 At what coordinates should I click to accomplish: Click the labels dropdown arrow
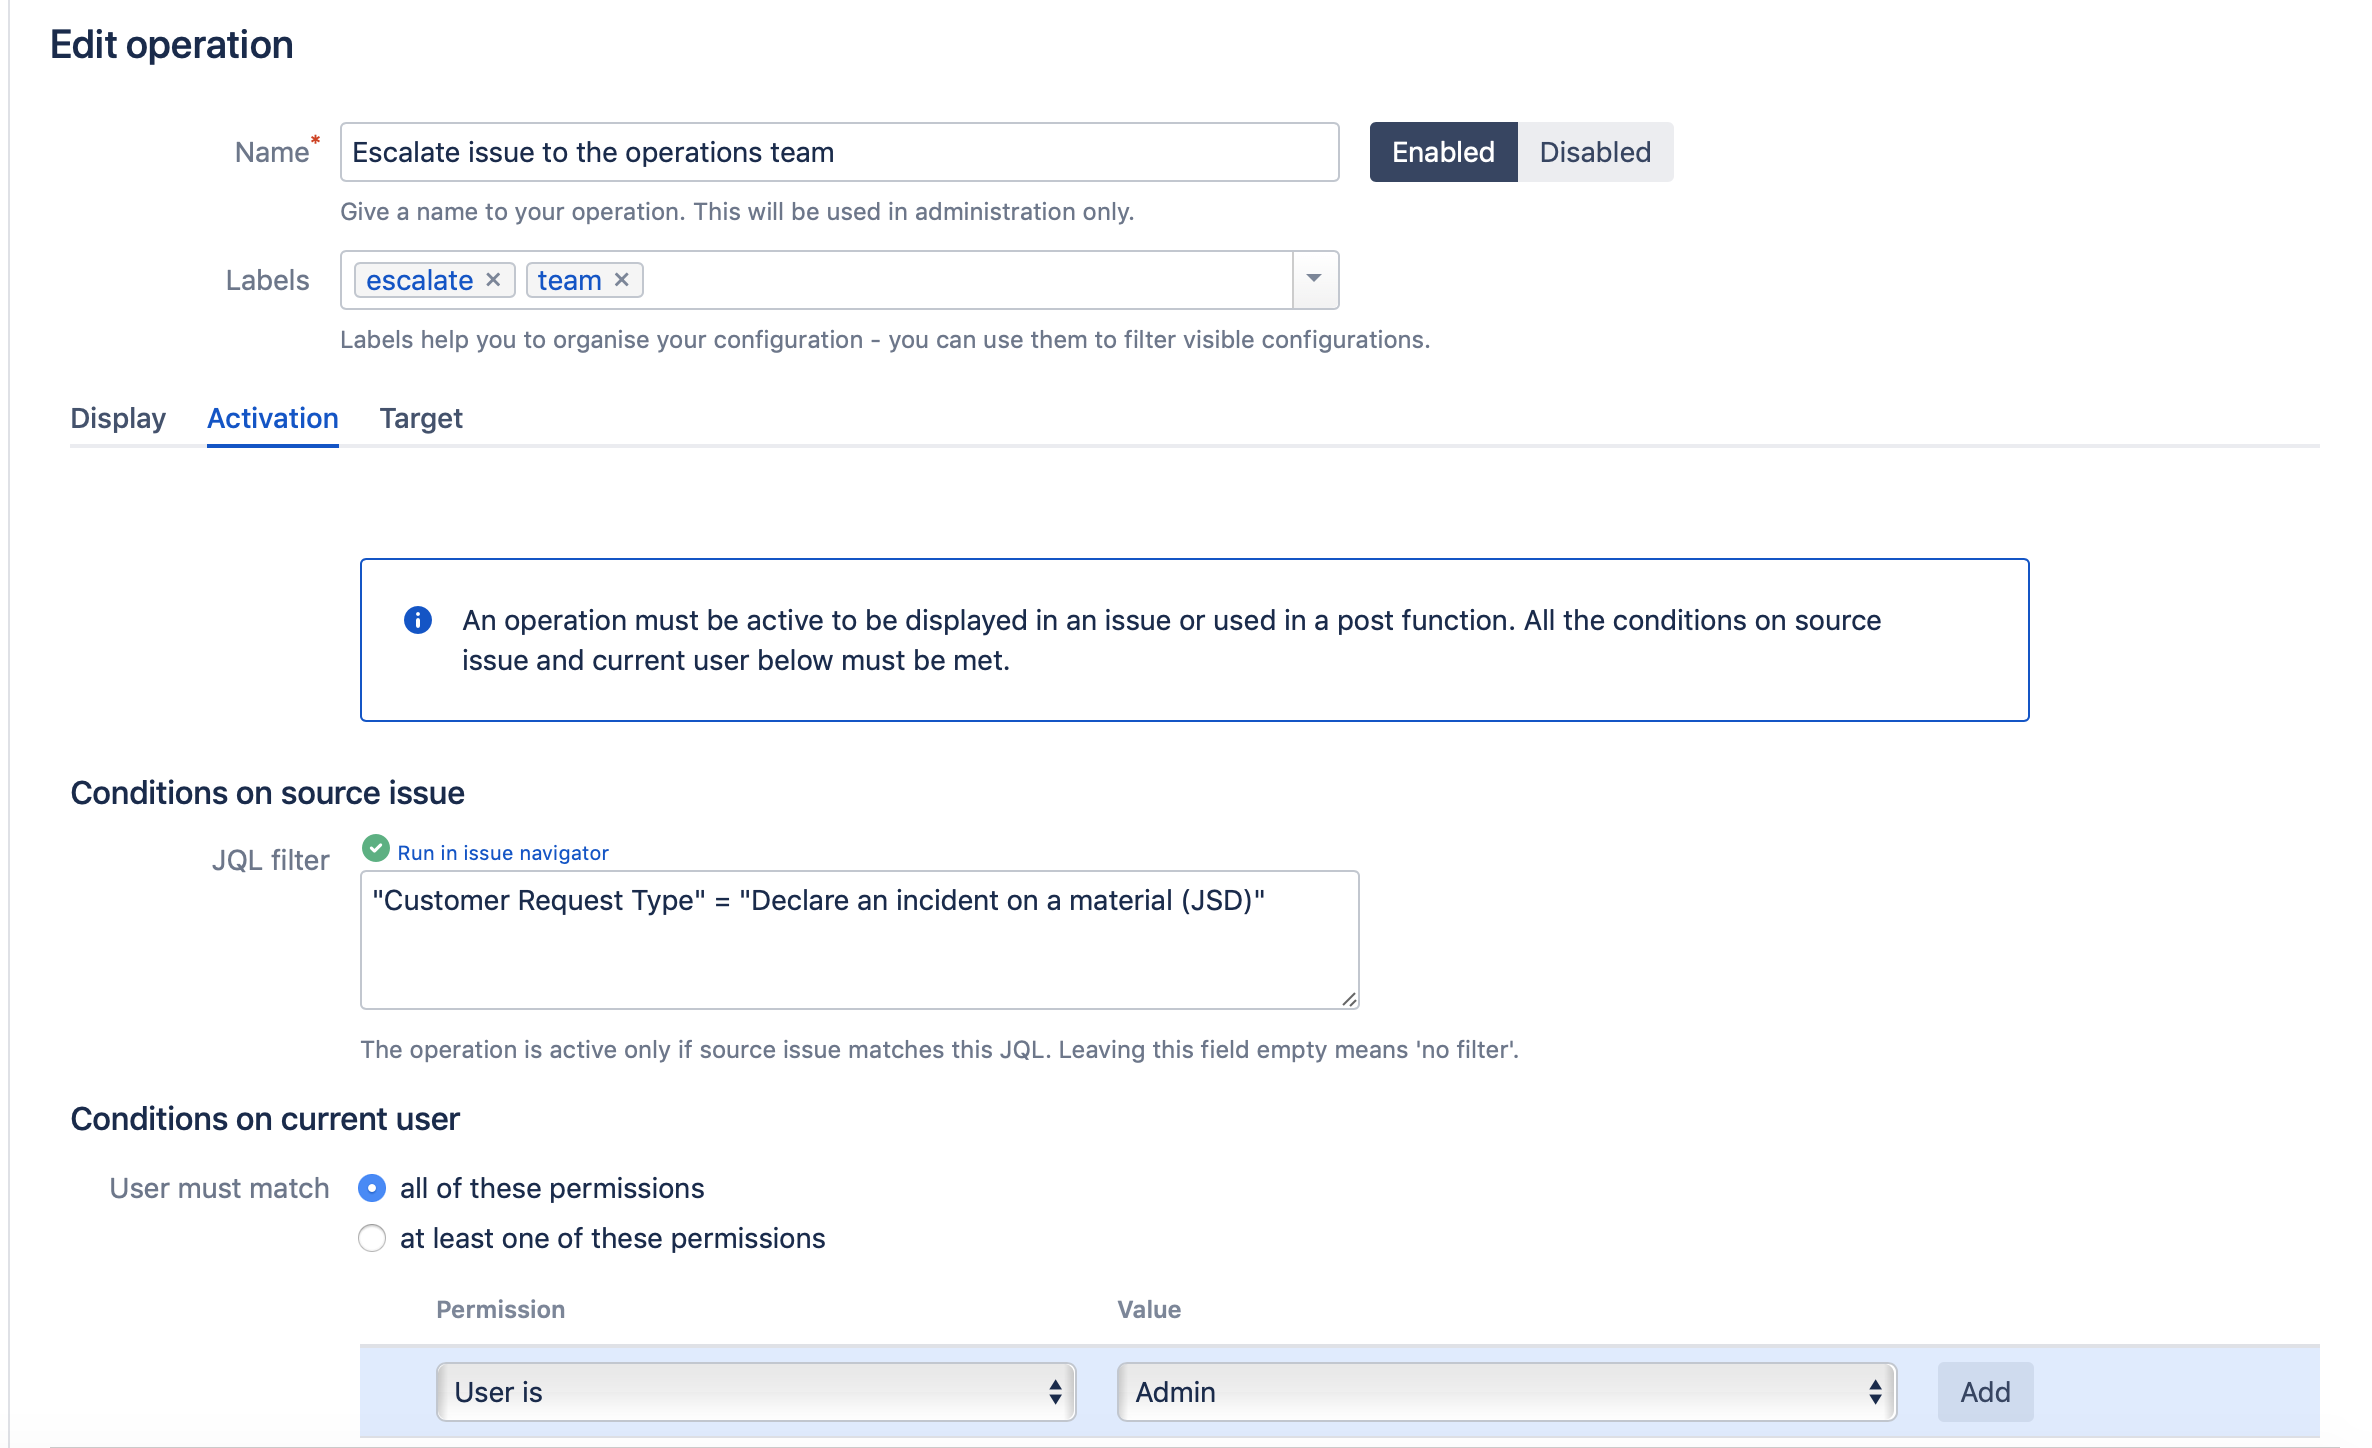1318,278
